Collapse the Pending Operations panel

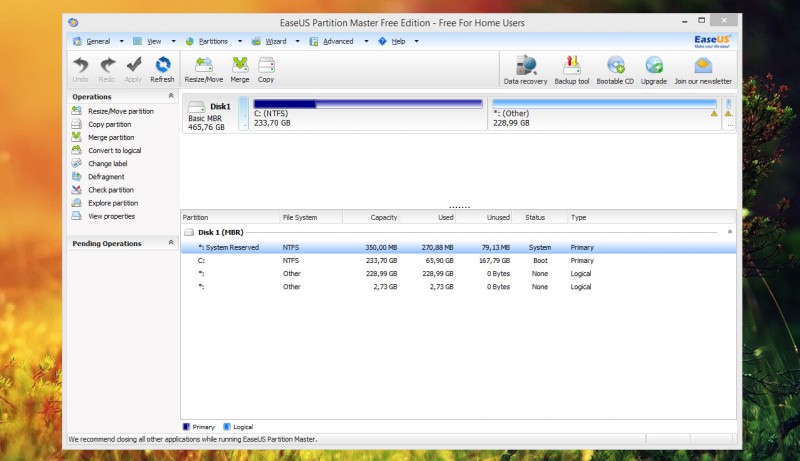pyautogui.click(x=171, y=243)
